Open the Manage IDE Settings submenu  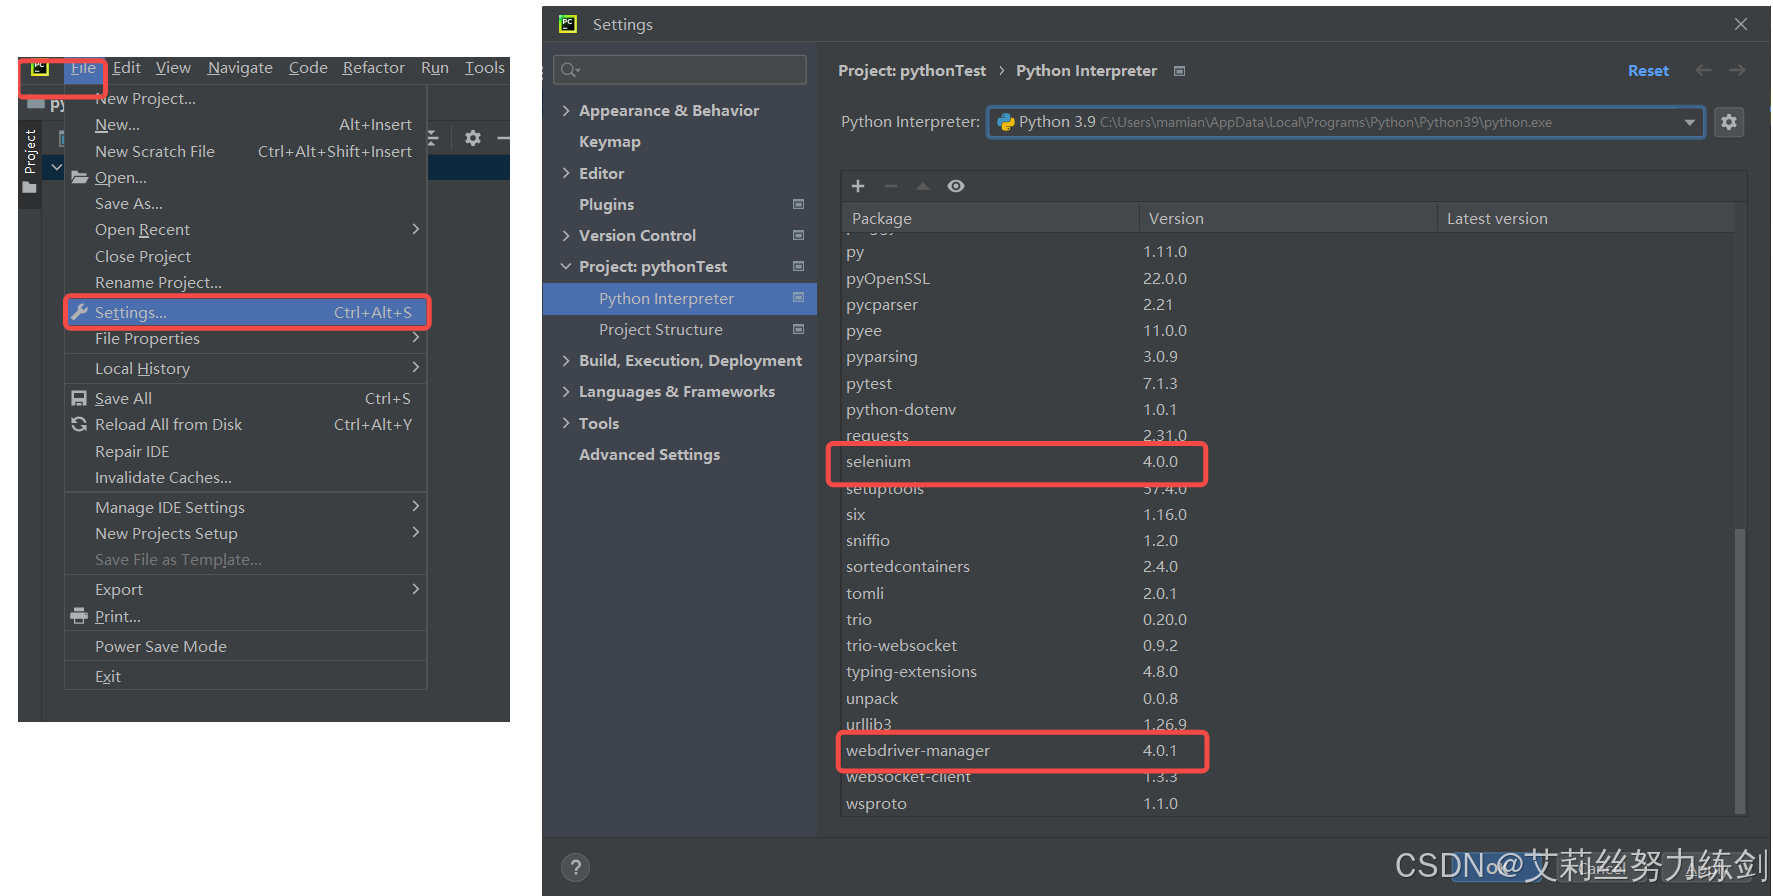(245, 508)
